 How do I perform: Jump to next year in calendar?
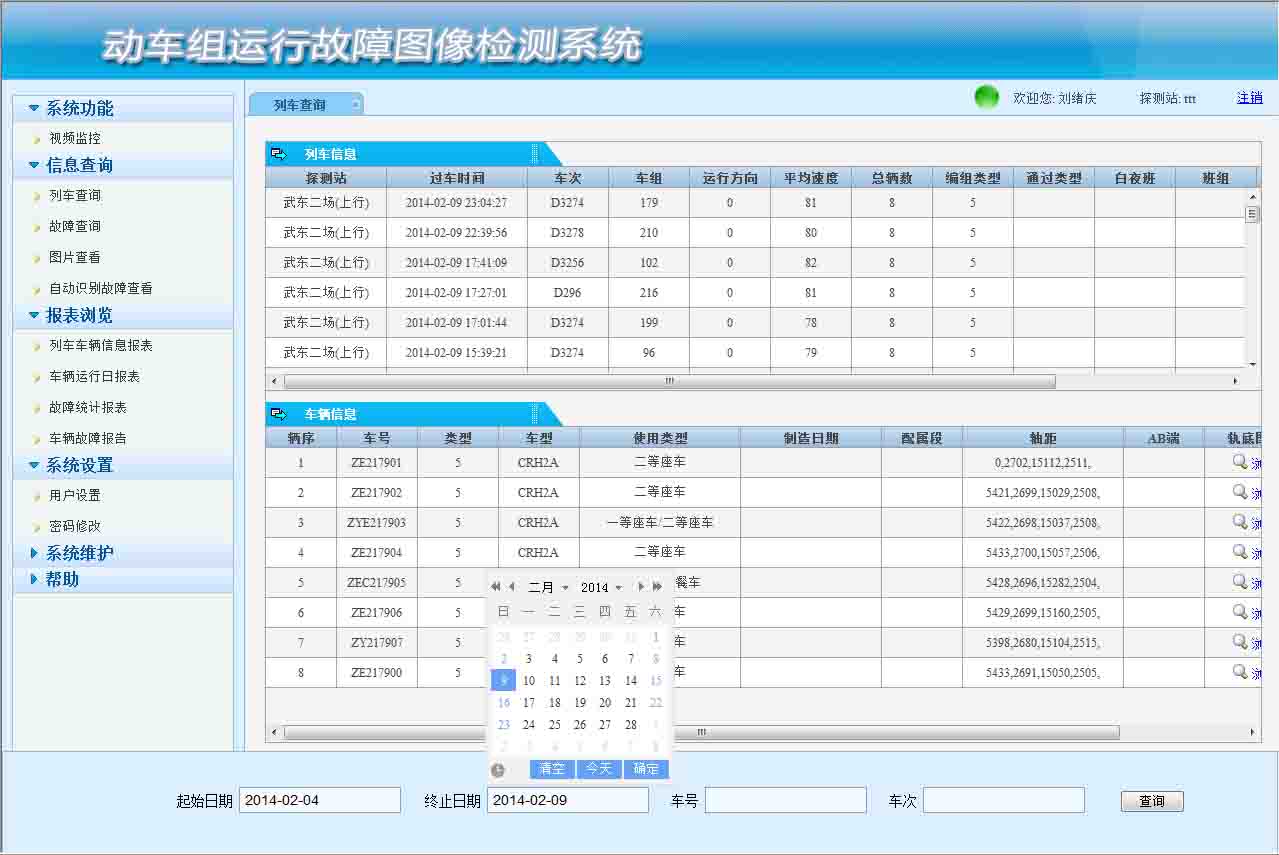[657, 587]
